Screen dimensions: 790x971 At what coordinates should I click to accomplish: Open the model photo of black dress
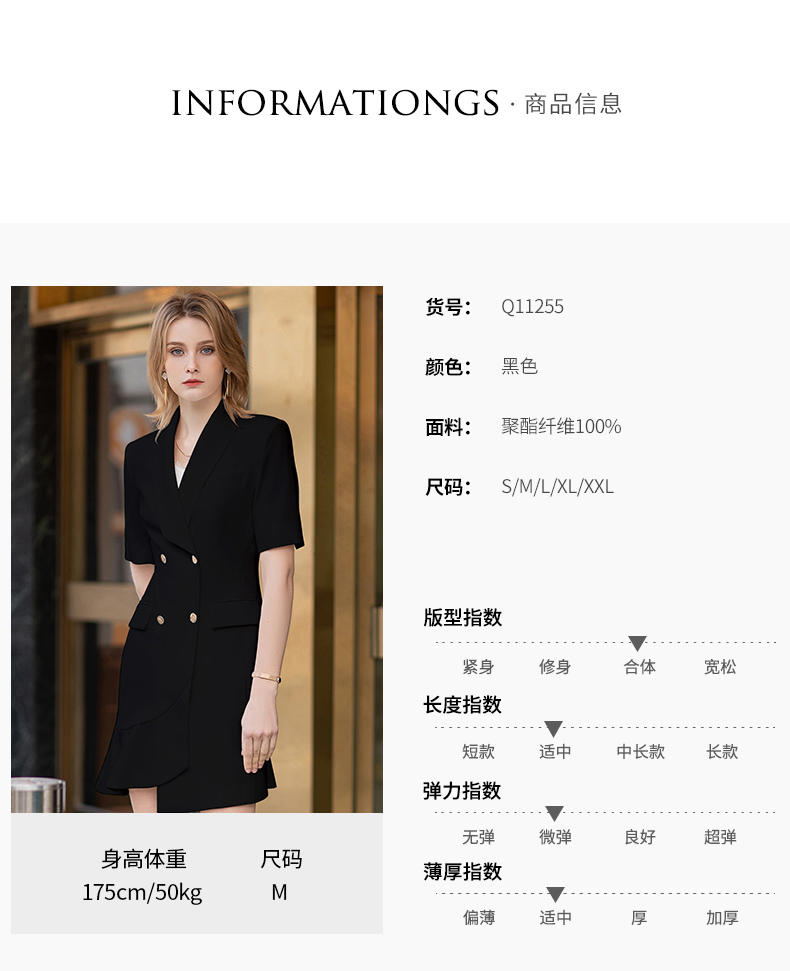197,549
